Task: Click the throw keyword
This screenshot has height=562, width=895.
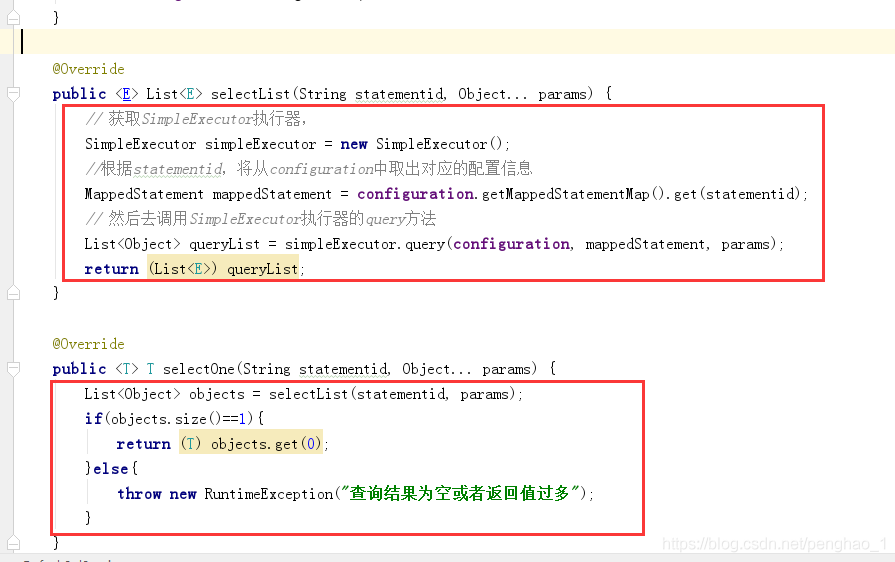Action: 139,494
